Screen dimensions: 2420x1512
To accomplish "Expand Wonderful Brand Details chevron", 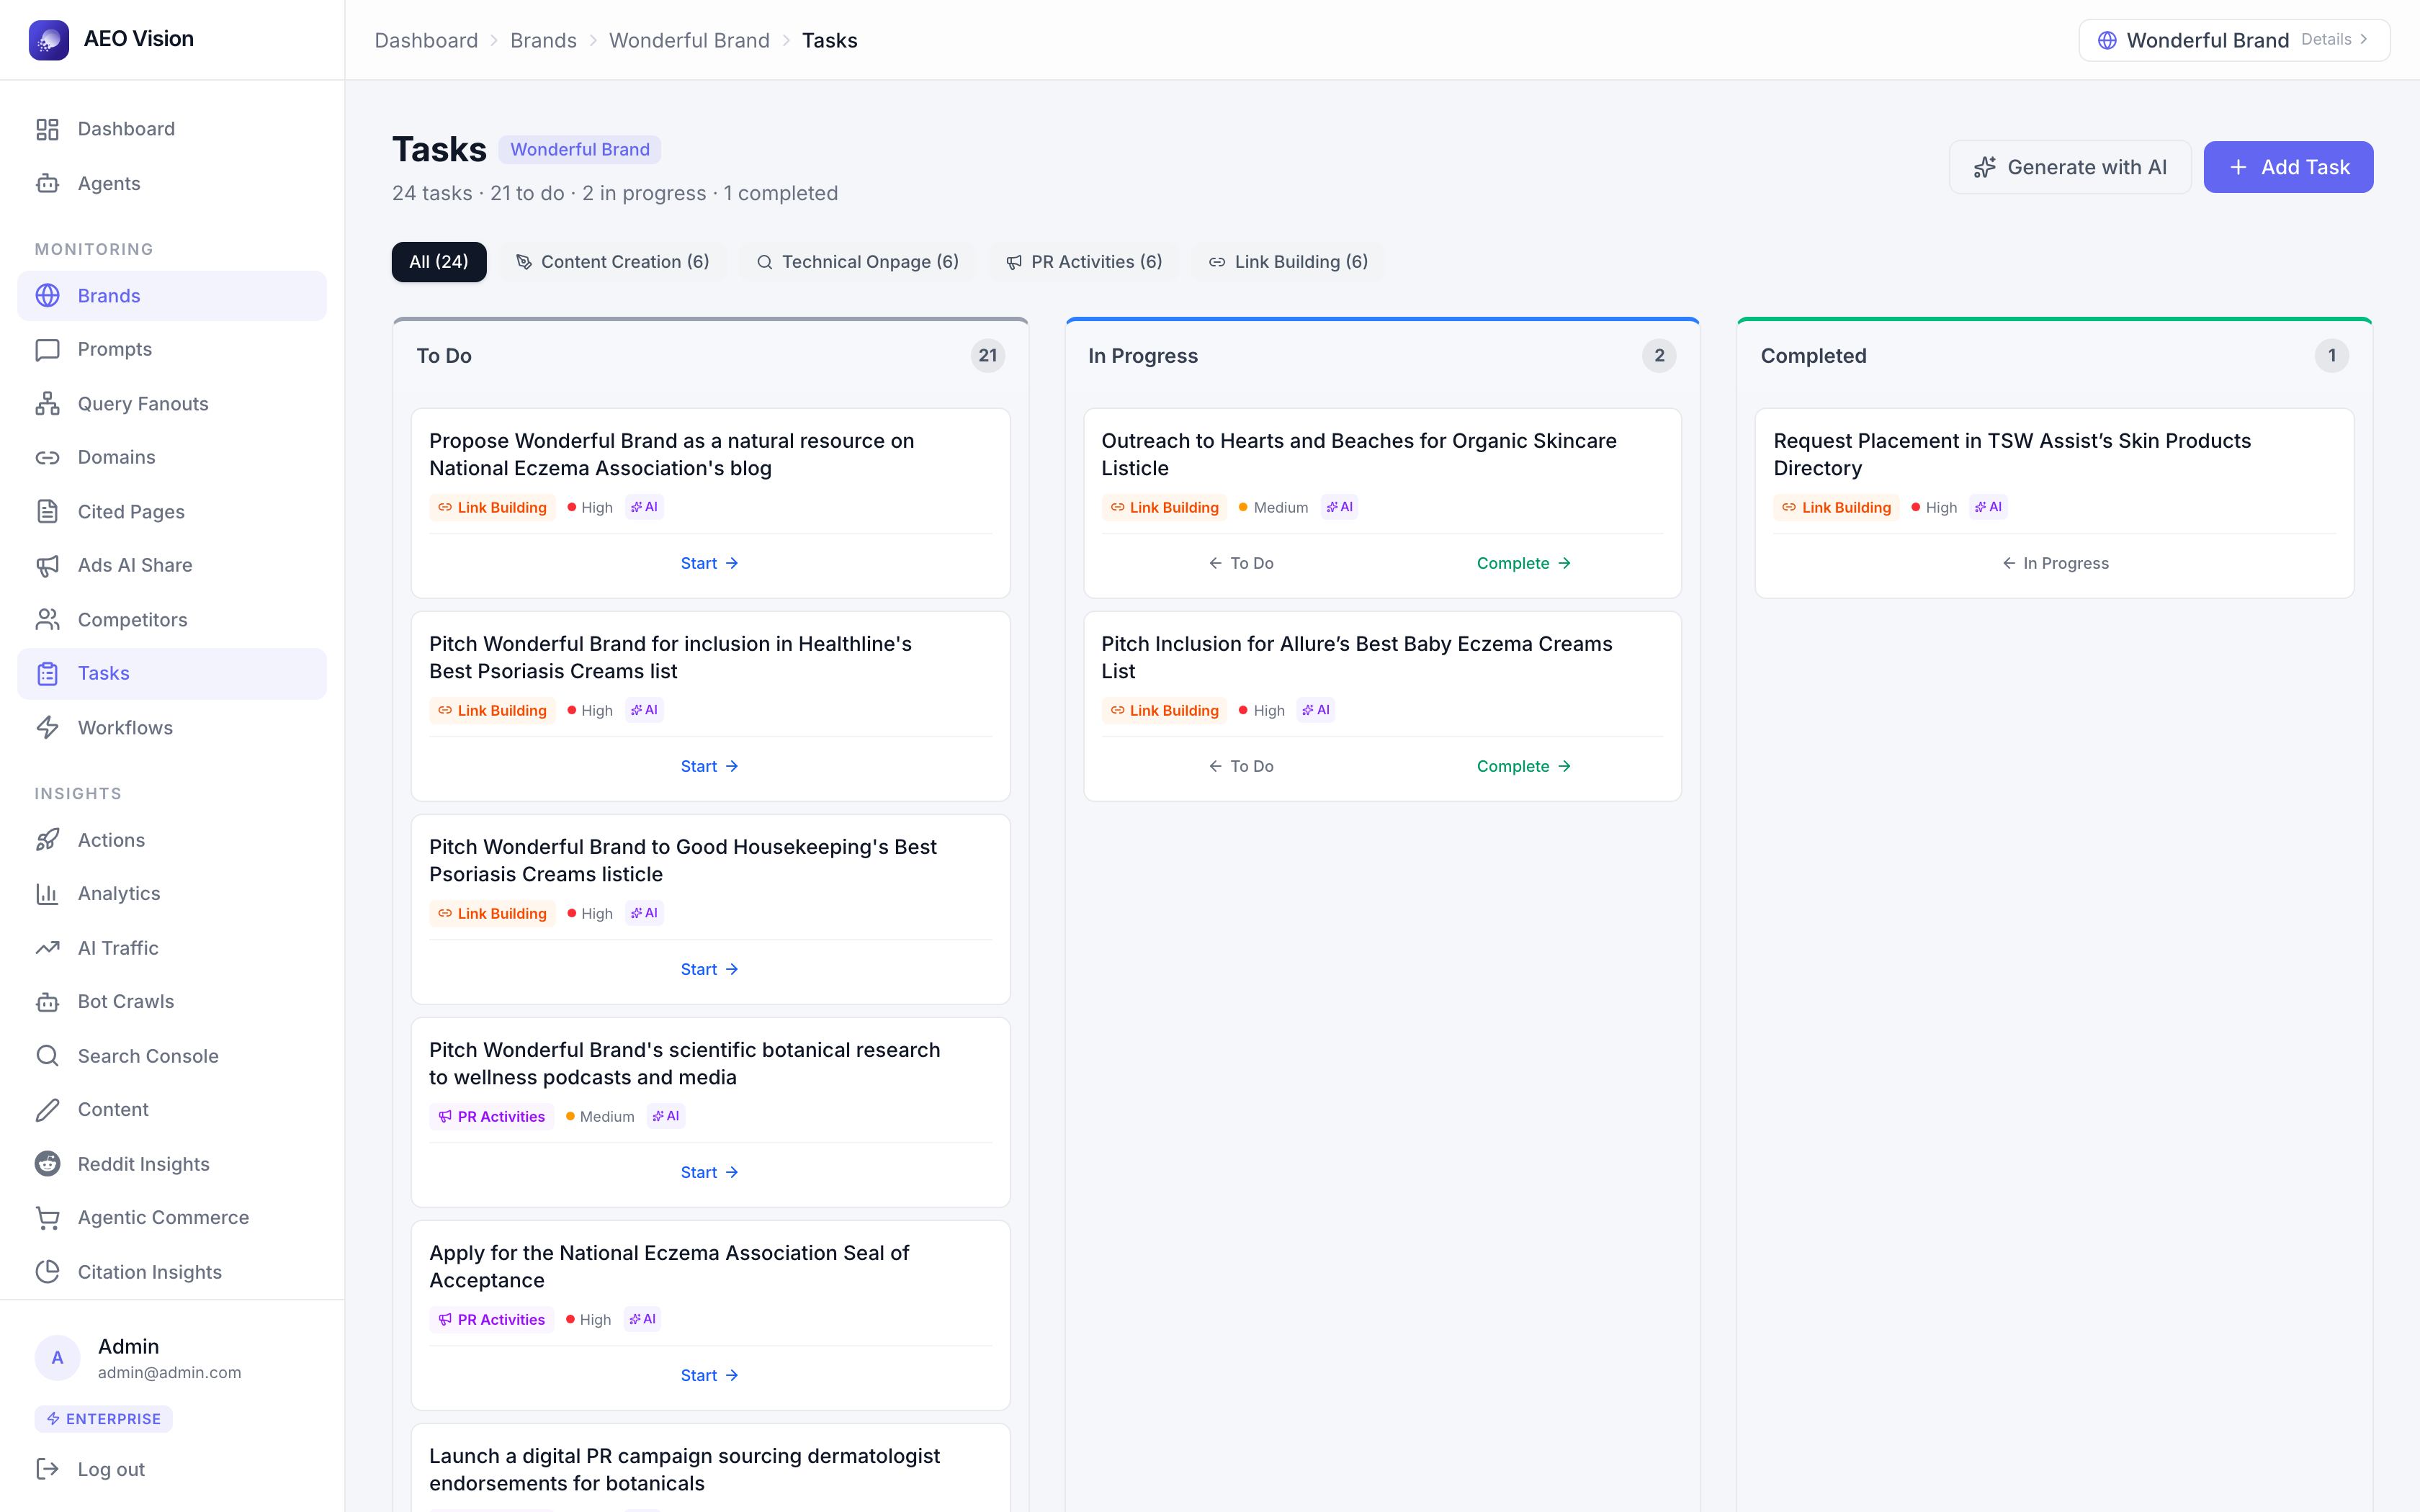I will [x=2364, y=40].
